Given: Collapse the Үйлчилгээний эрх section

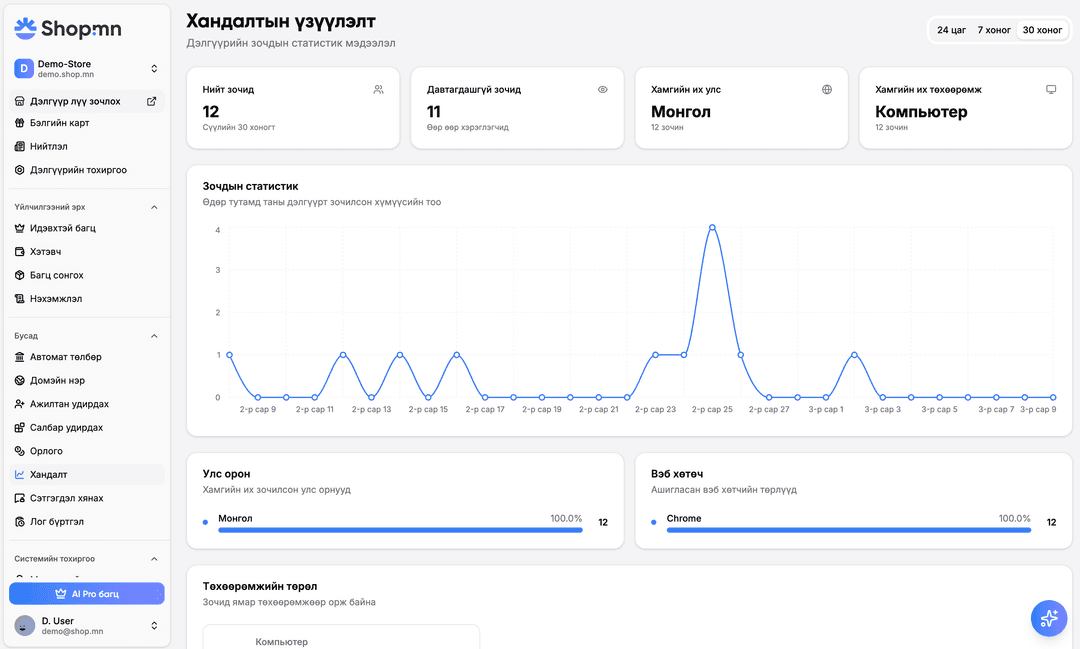Looking at the screenshot, I should [x=154, y=207].
